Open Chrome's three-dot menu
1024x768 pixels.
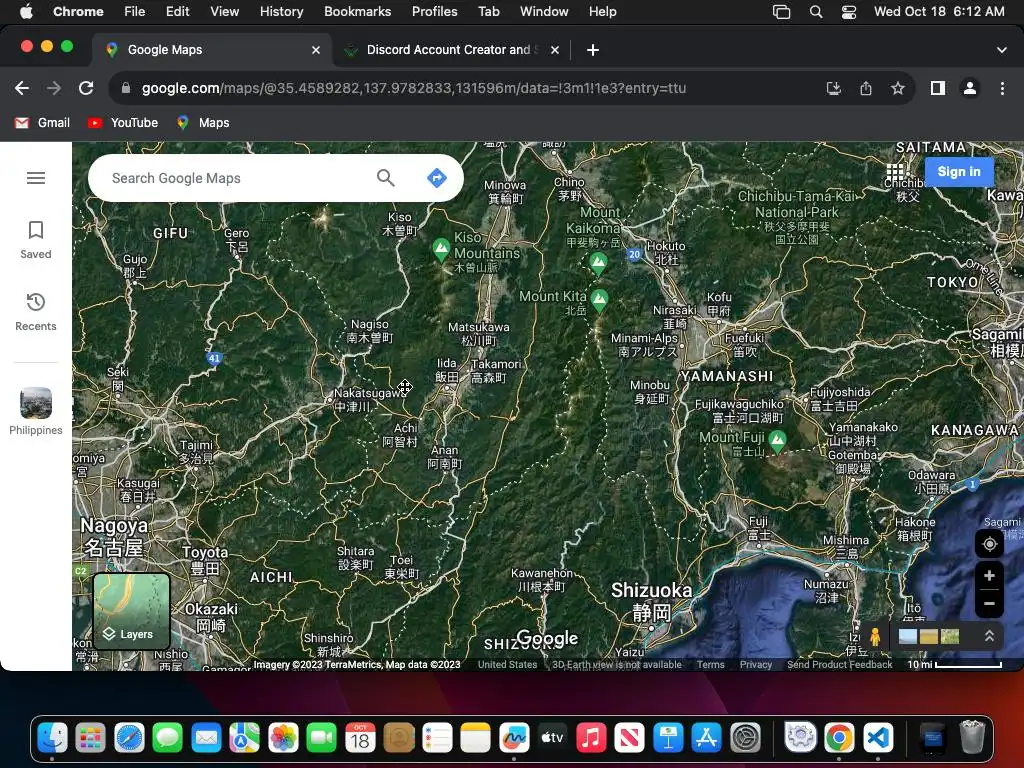(x=1002, y=88)
